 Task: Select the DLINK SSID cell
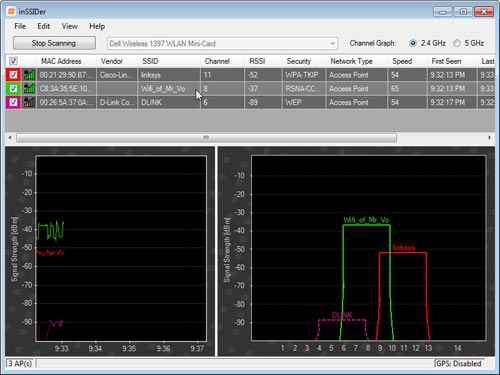169,102
